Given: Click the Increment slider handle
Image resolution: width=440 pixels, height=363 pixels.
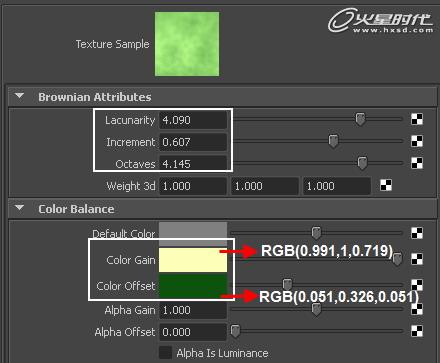Looking at the screenshot, I should pos(333,141).
